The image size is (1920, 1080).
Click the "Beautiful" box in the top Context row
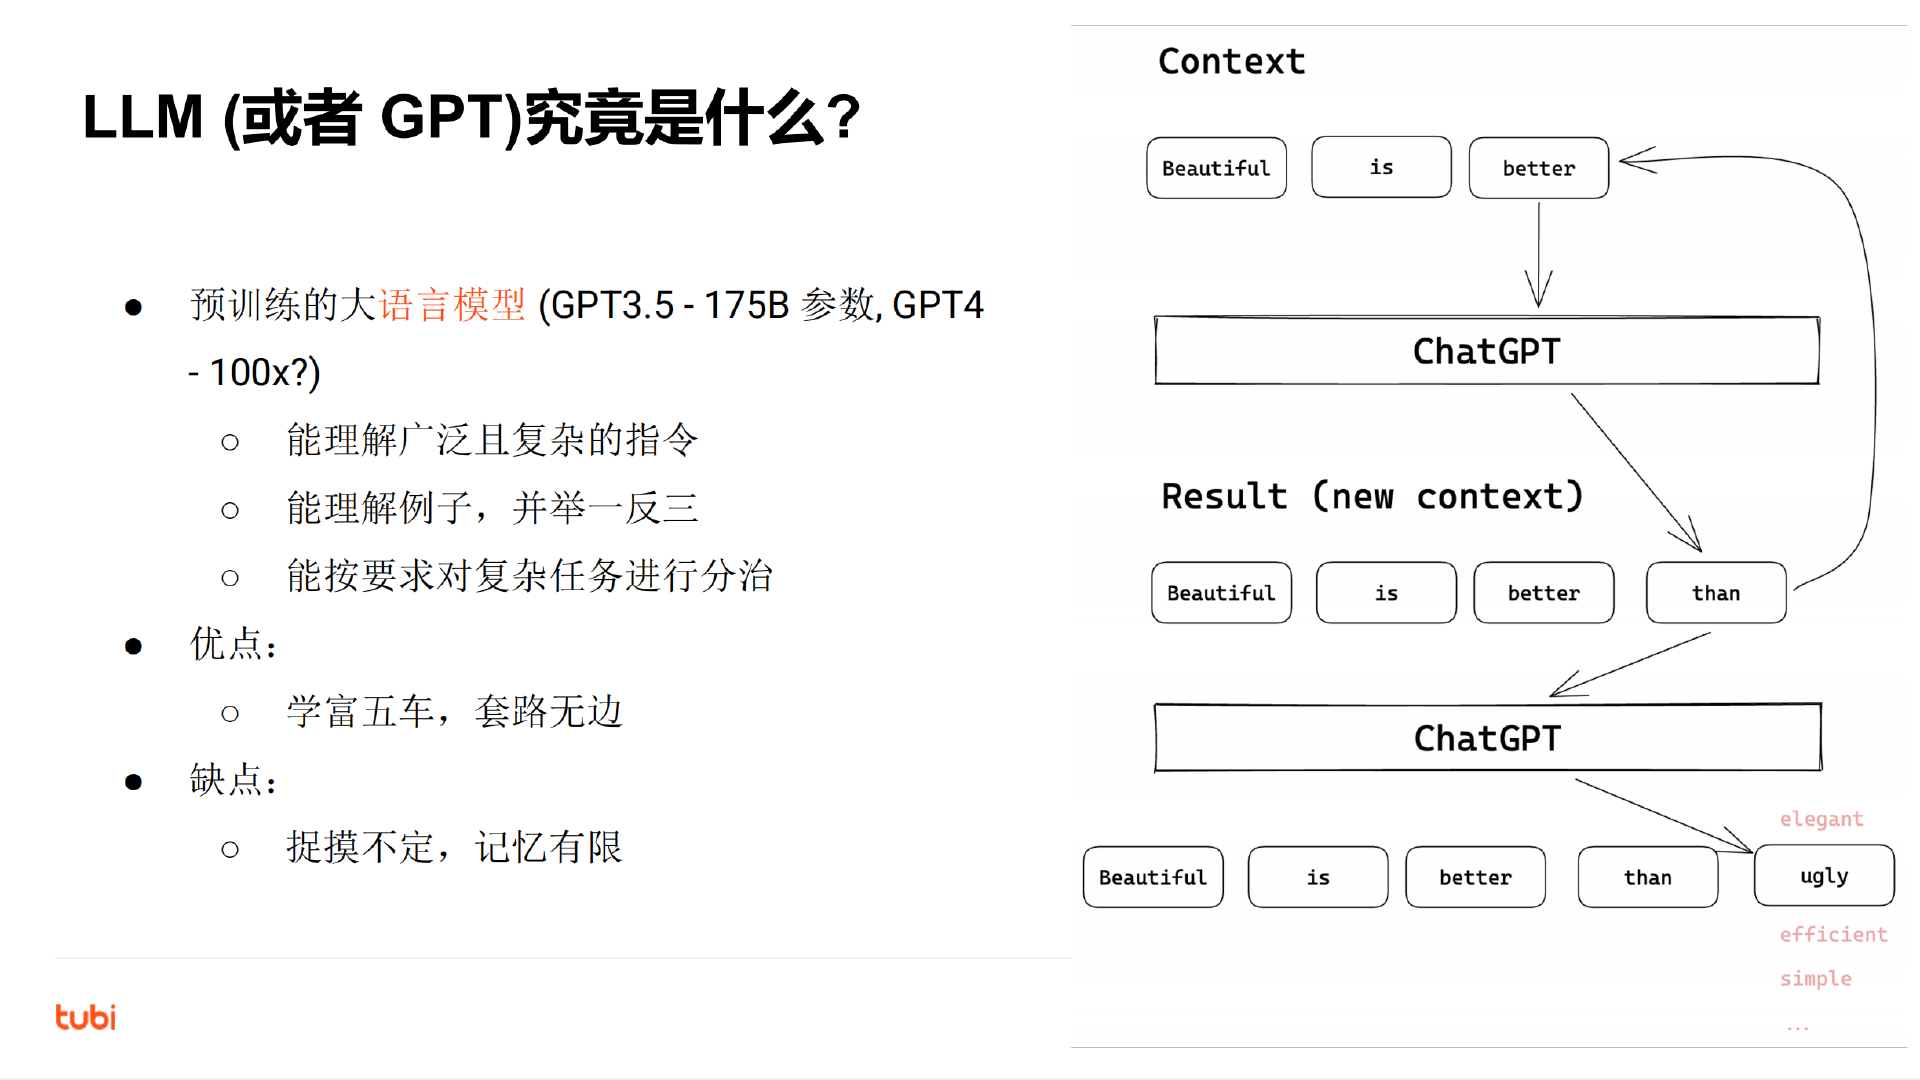1216,168
